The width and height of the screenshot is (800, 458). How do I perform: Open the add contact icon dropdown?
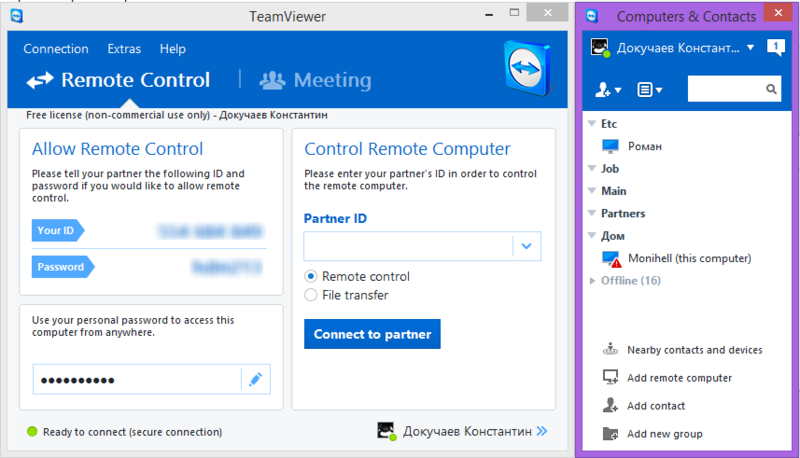click(x=608, y=90)
